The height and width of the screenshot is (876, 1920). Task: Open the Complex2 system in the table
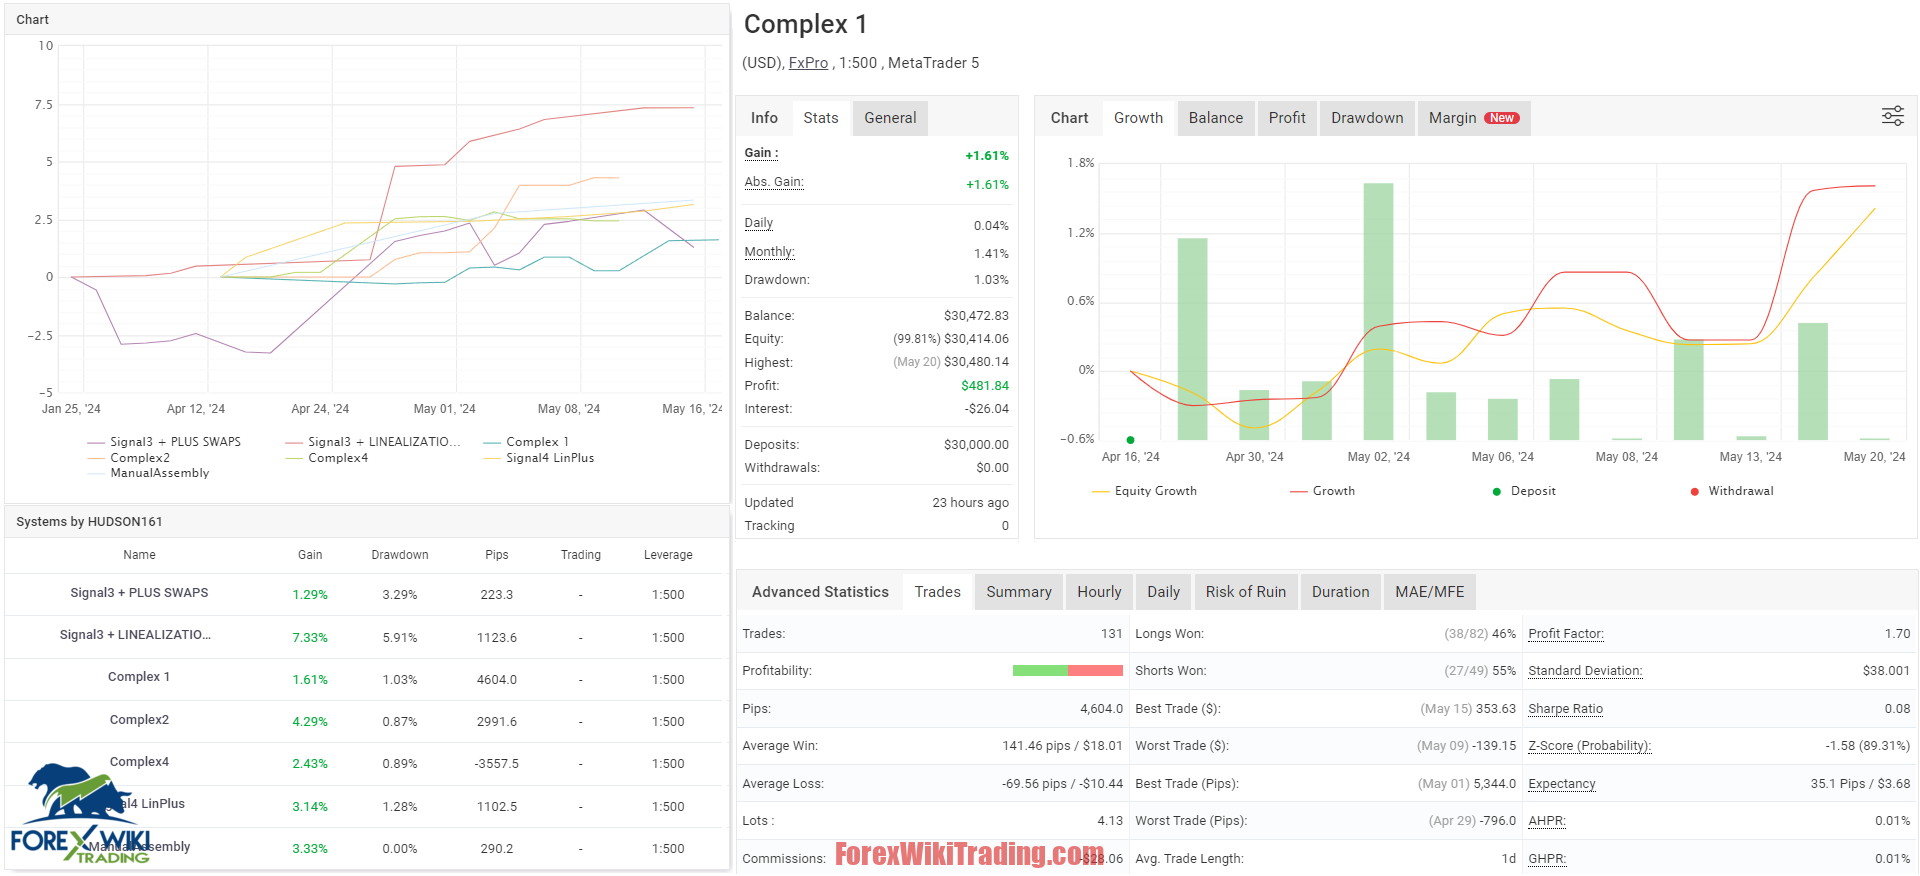pyautogui.click(x=139, y=720)
